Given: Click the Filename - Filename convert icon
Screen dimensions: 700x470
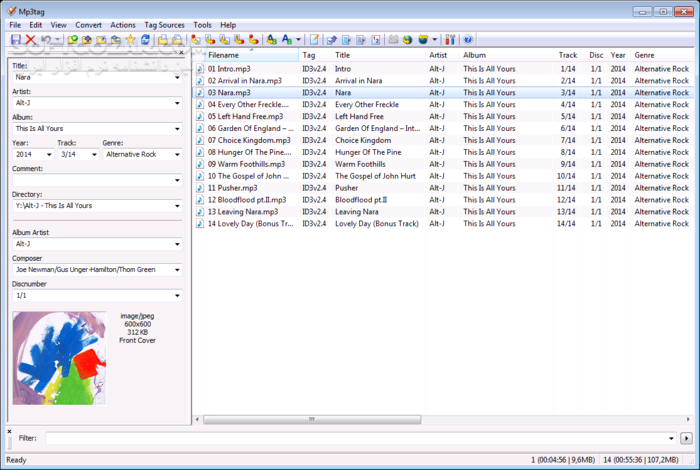Looking at the screenshot, I should point(225,40).
